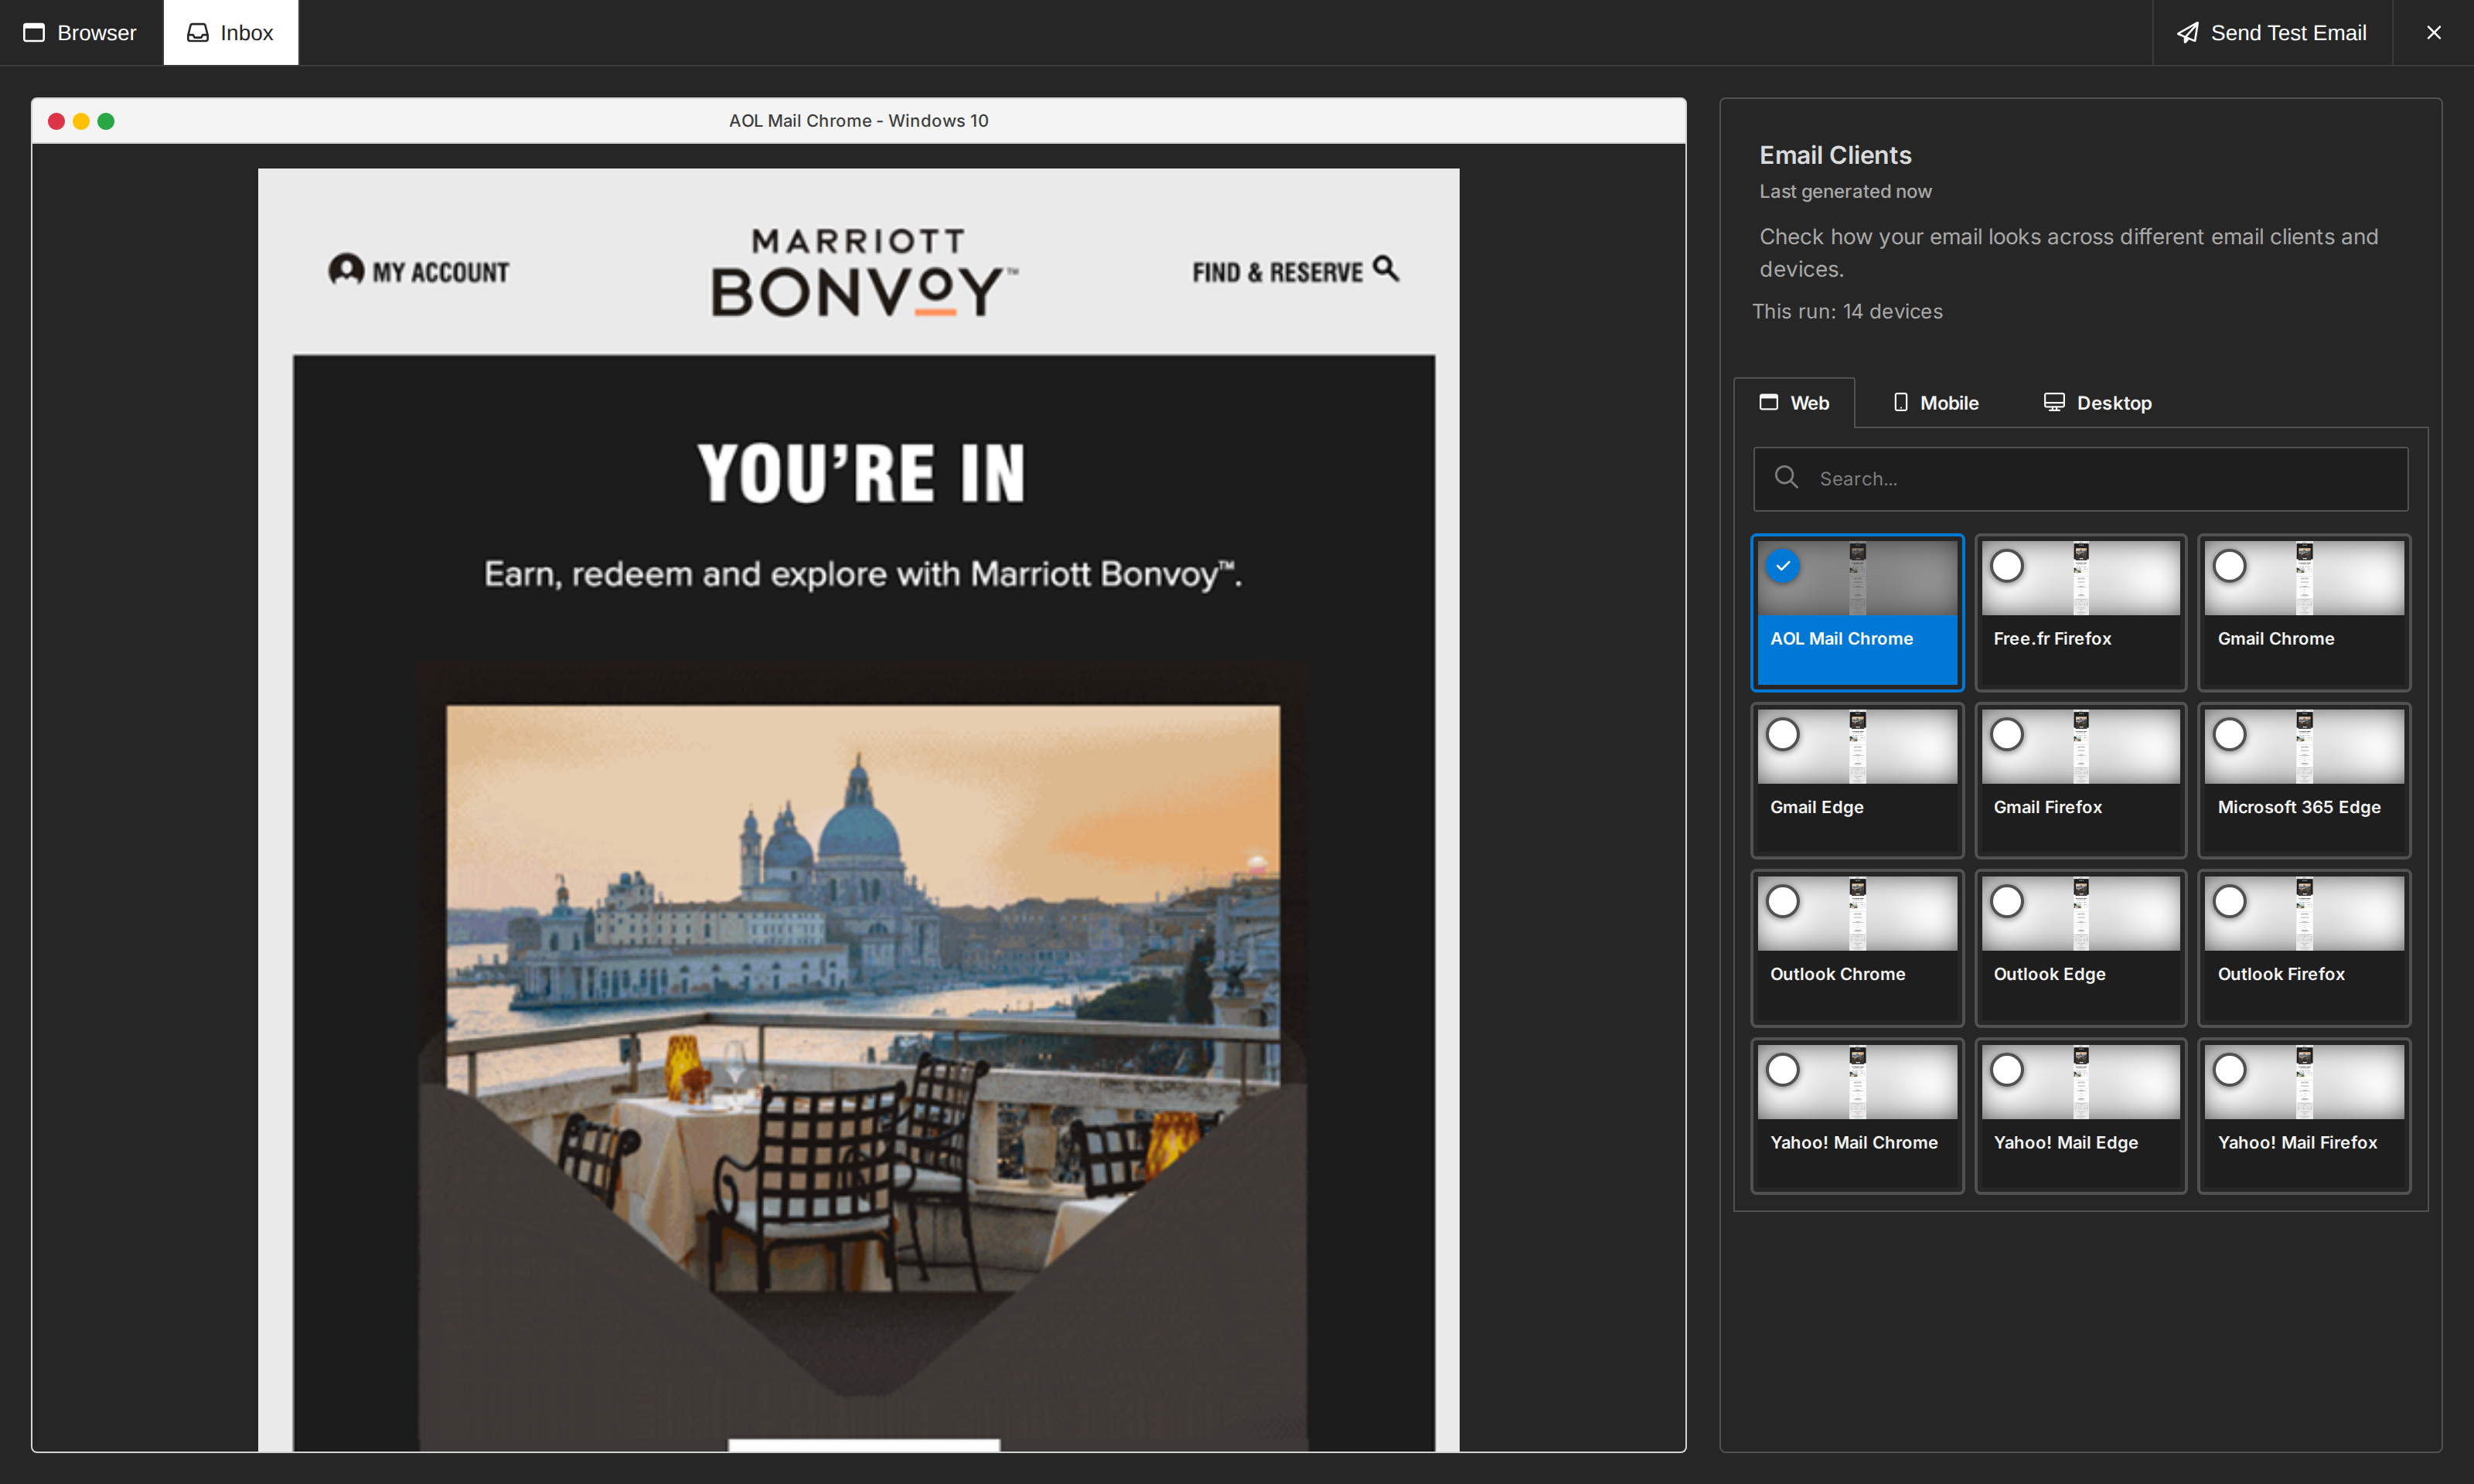Click the account avatar icon in email

click(x=346, y=269)
